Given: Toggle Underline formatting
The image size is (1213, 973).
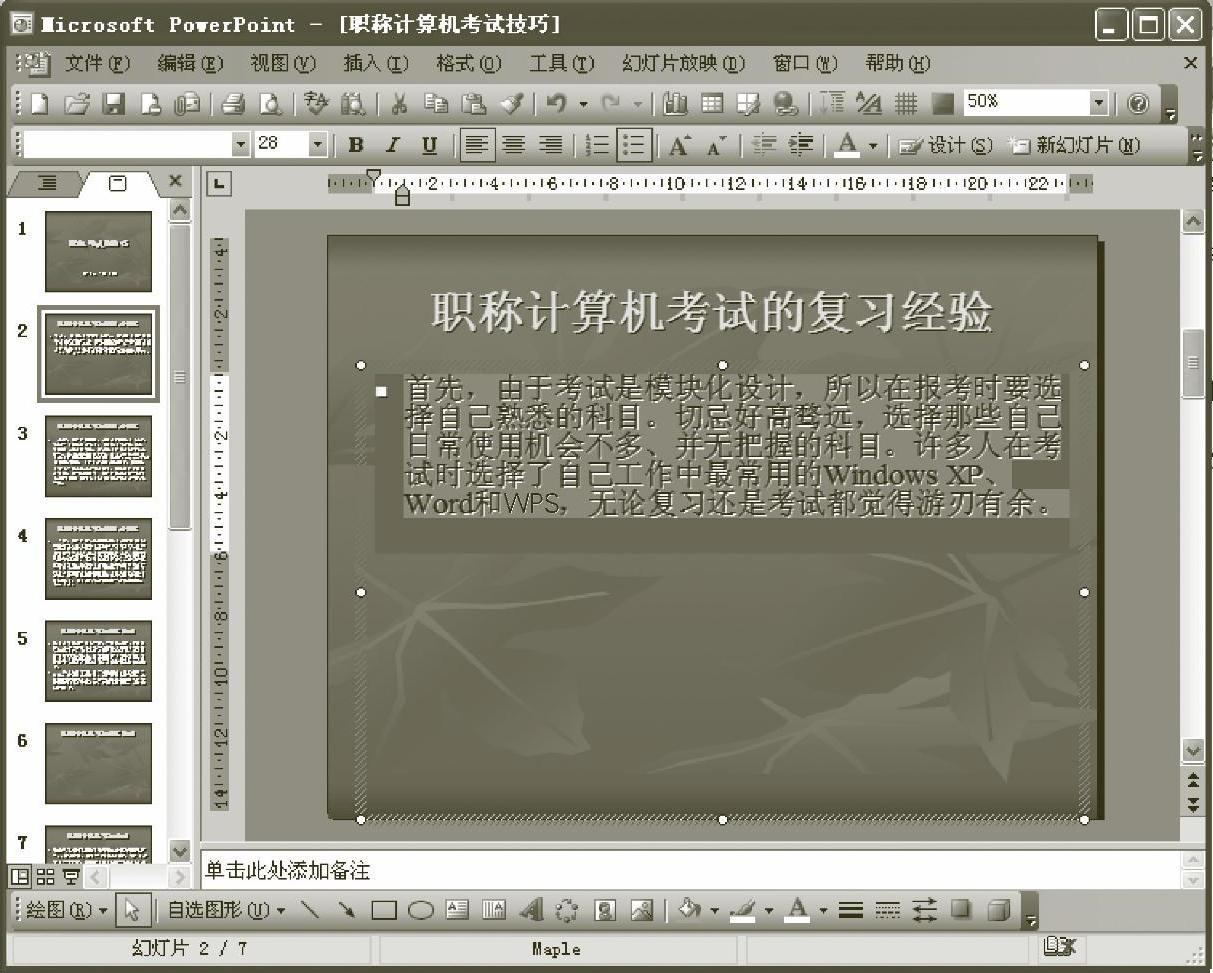Looking at the screenshot, I should point(429,146).
